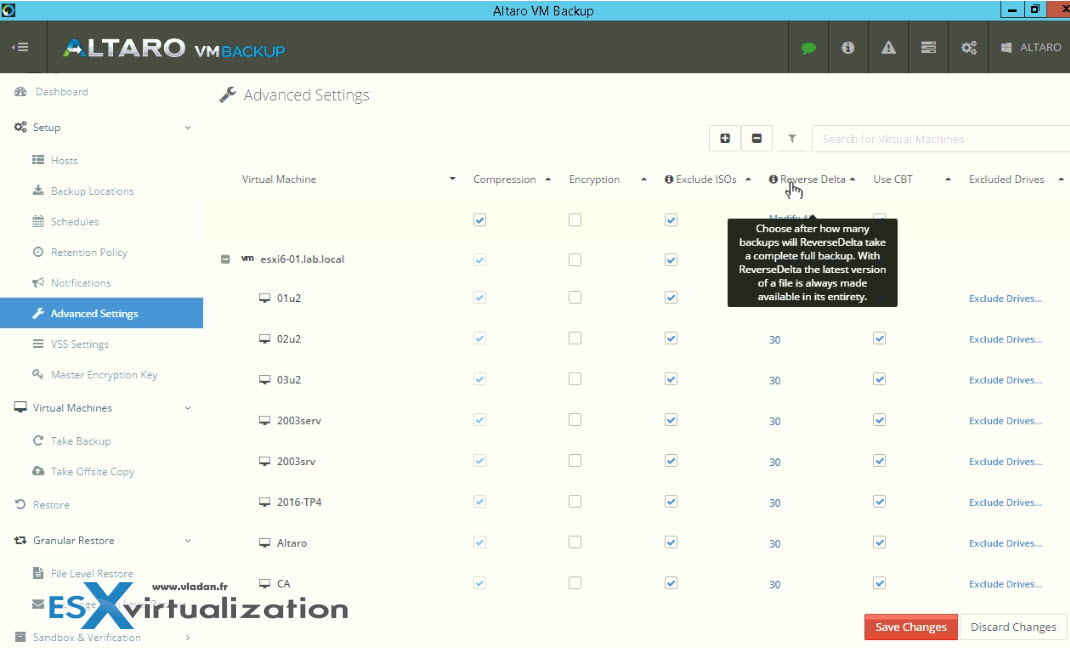
Task: Click the Reverse Delta info icon
Action: (773, 179)
